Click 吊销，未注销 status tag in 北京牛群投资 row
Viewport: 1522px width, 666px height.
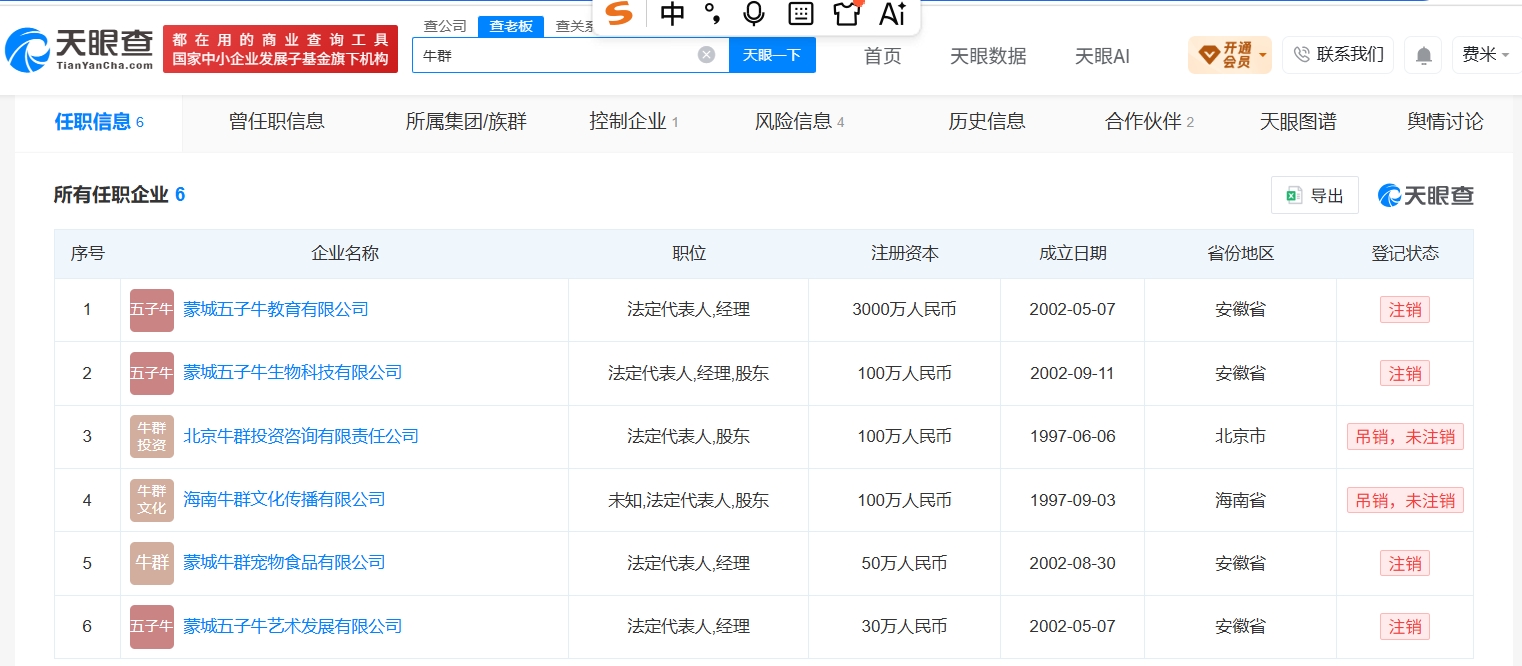coord(1405,436)
